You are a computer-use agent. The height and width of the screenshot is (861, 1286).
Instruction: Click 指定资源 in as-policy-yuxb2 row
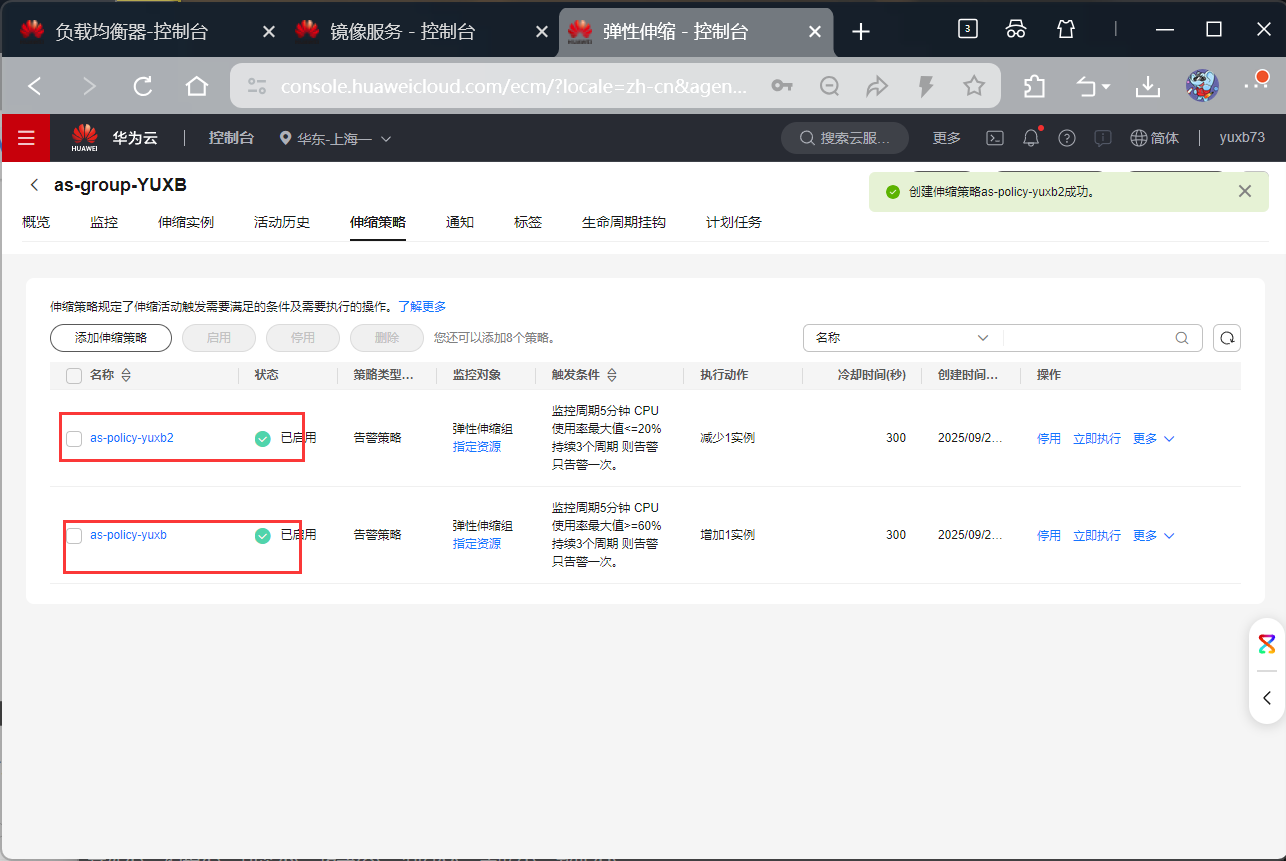click(x=477, y=446)
